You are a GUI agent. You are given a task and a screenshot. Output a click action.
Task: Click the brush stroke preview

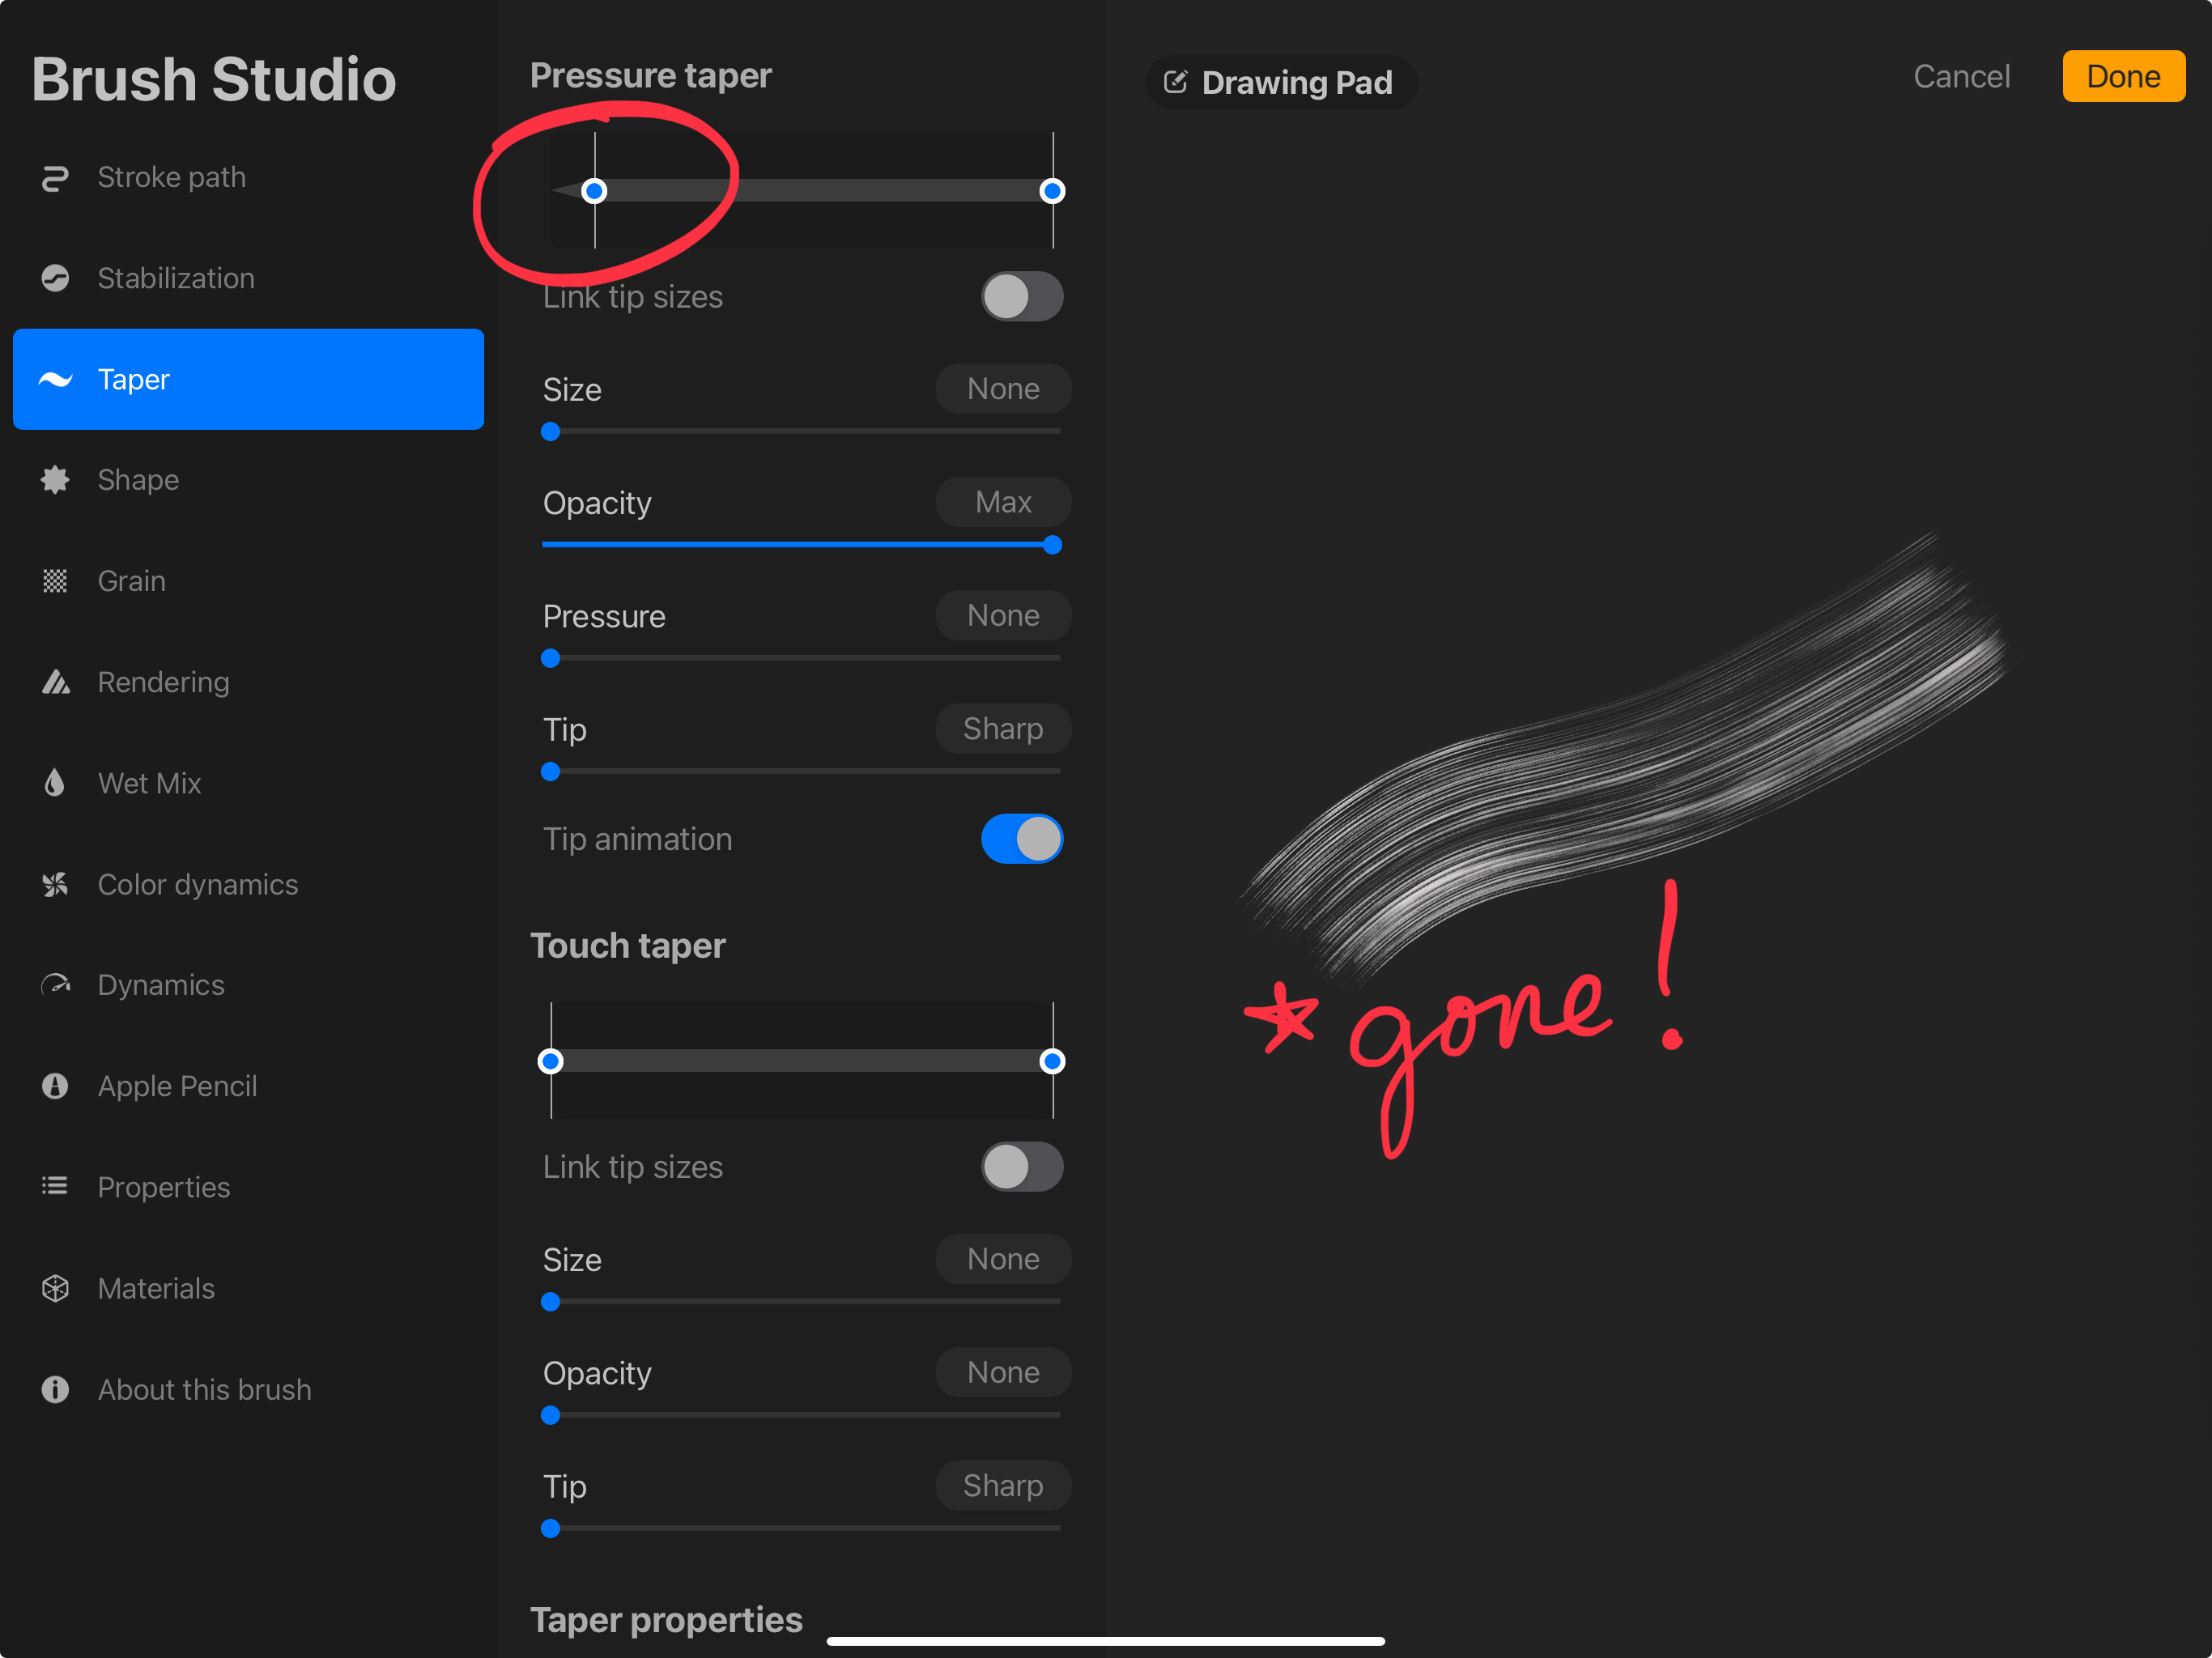coord(1625,760)
